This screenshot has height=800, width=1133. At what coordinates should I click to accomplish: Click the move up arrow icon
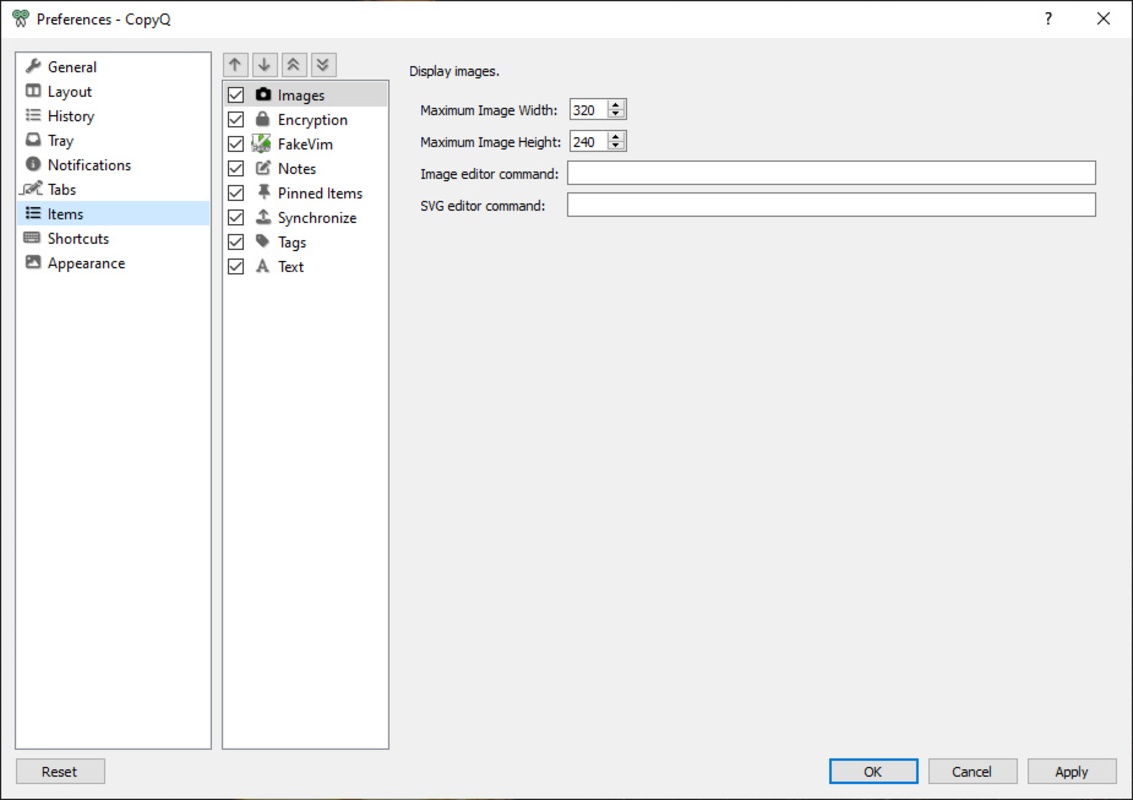coord(235,65)
